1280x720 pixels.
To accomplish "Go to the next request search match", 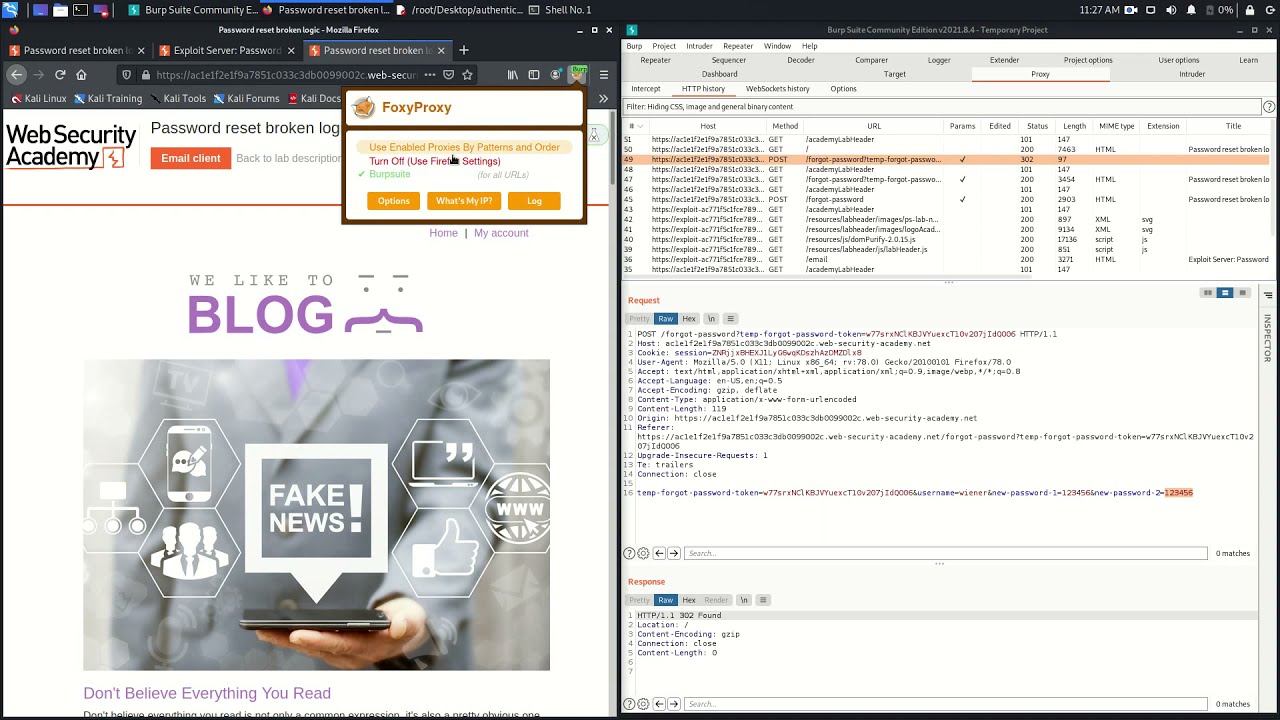I will [x=674, y=553].
